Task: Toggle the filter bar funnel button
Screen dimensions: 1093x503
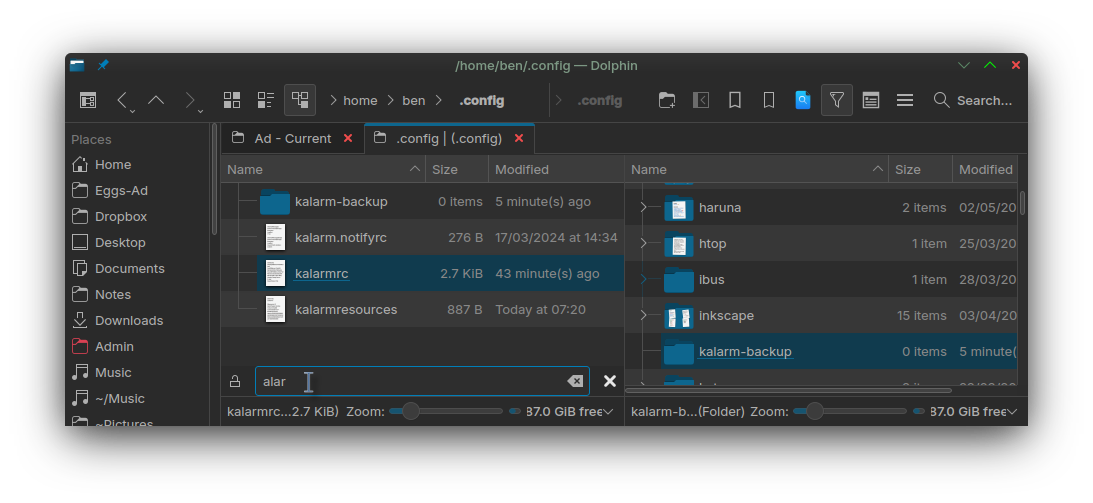Action: 836,100
